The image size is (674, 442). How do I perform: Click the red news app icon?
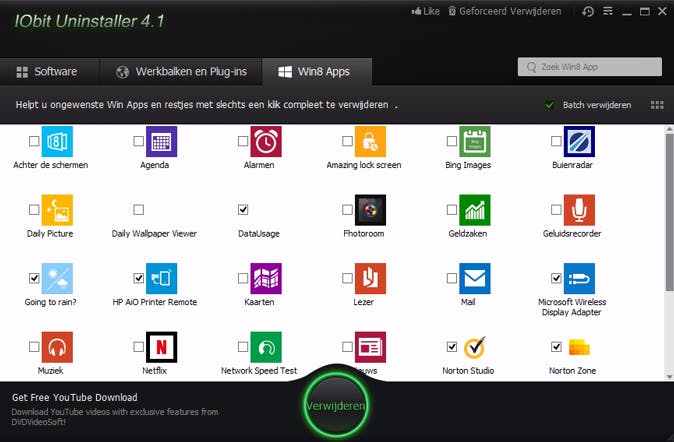pyautogui.click(x=371, y=347)
